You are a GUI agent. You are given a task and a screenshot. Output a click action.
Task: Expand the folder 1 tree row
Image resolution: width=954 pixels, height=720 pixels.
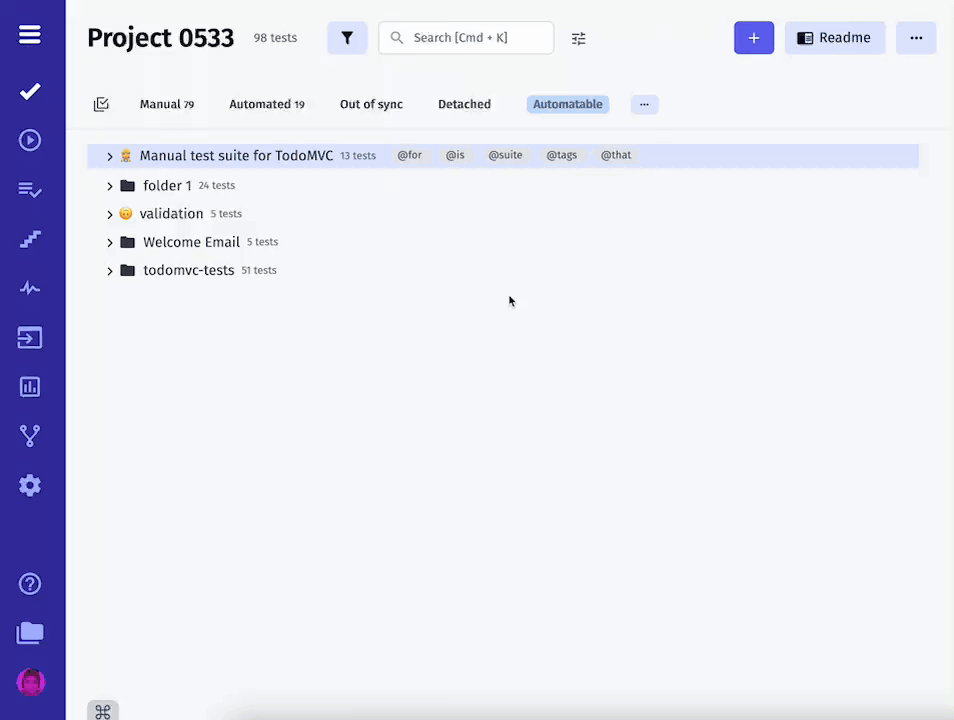click(x=110, y=186)
